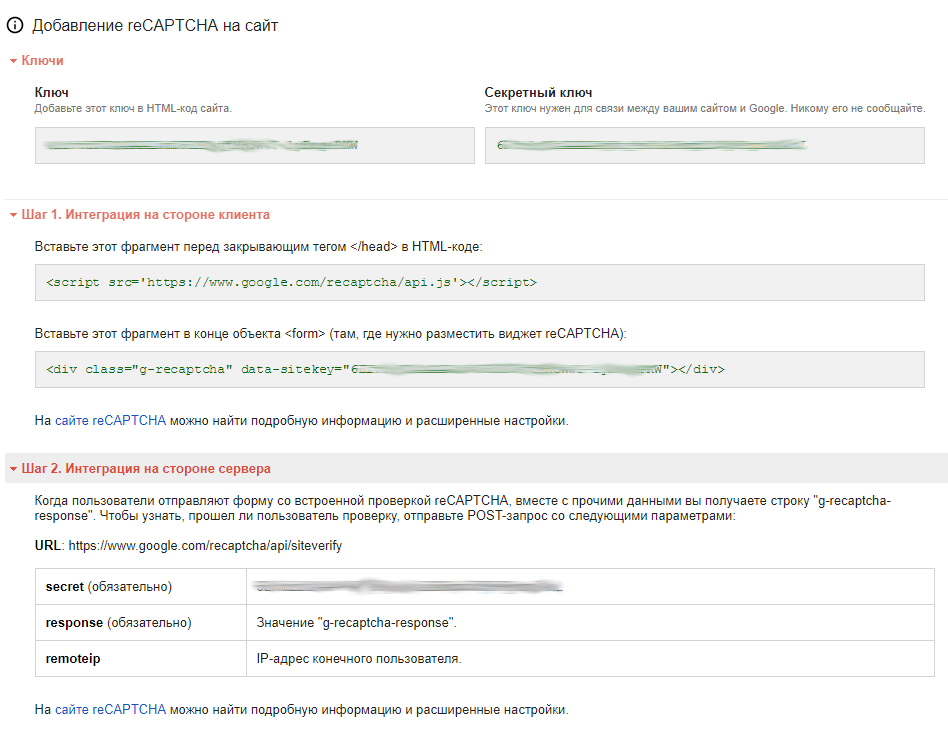Screen dimensions: 948x735
Task: Open the сайте reCAPTCHA link under Шаг 1
Action: [x=110, y=421]
